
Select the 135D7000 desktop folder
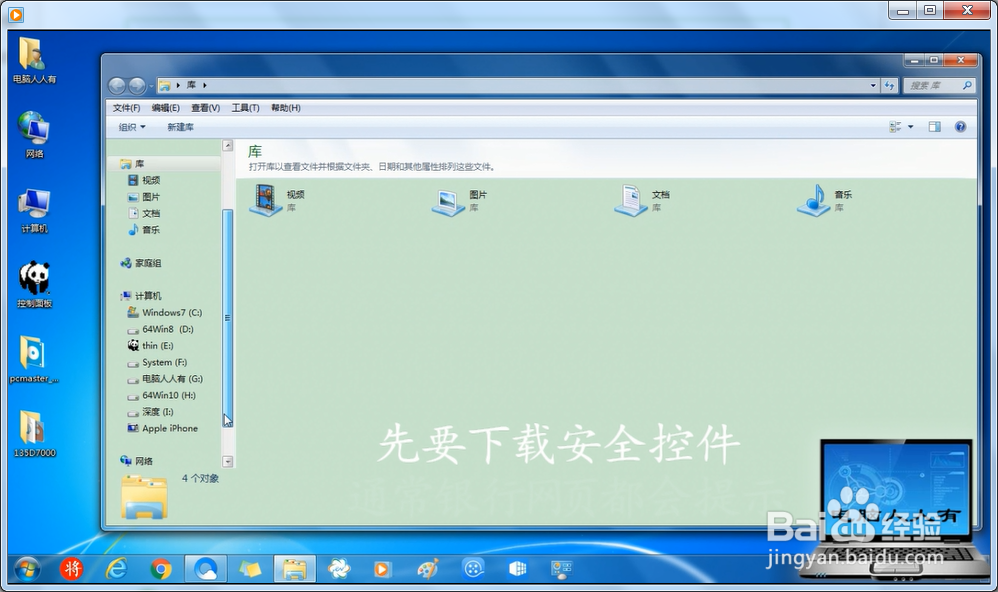(34, 434)
